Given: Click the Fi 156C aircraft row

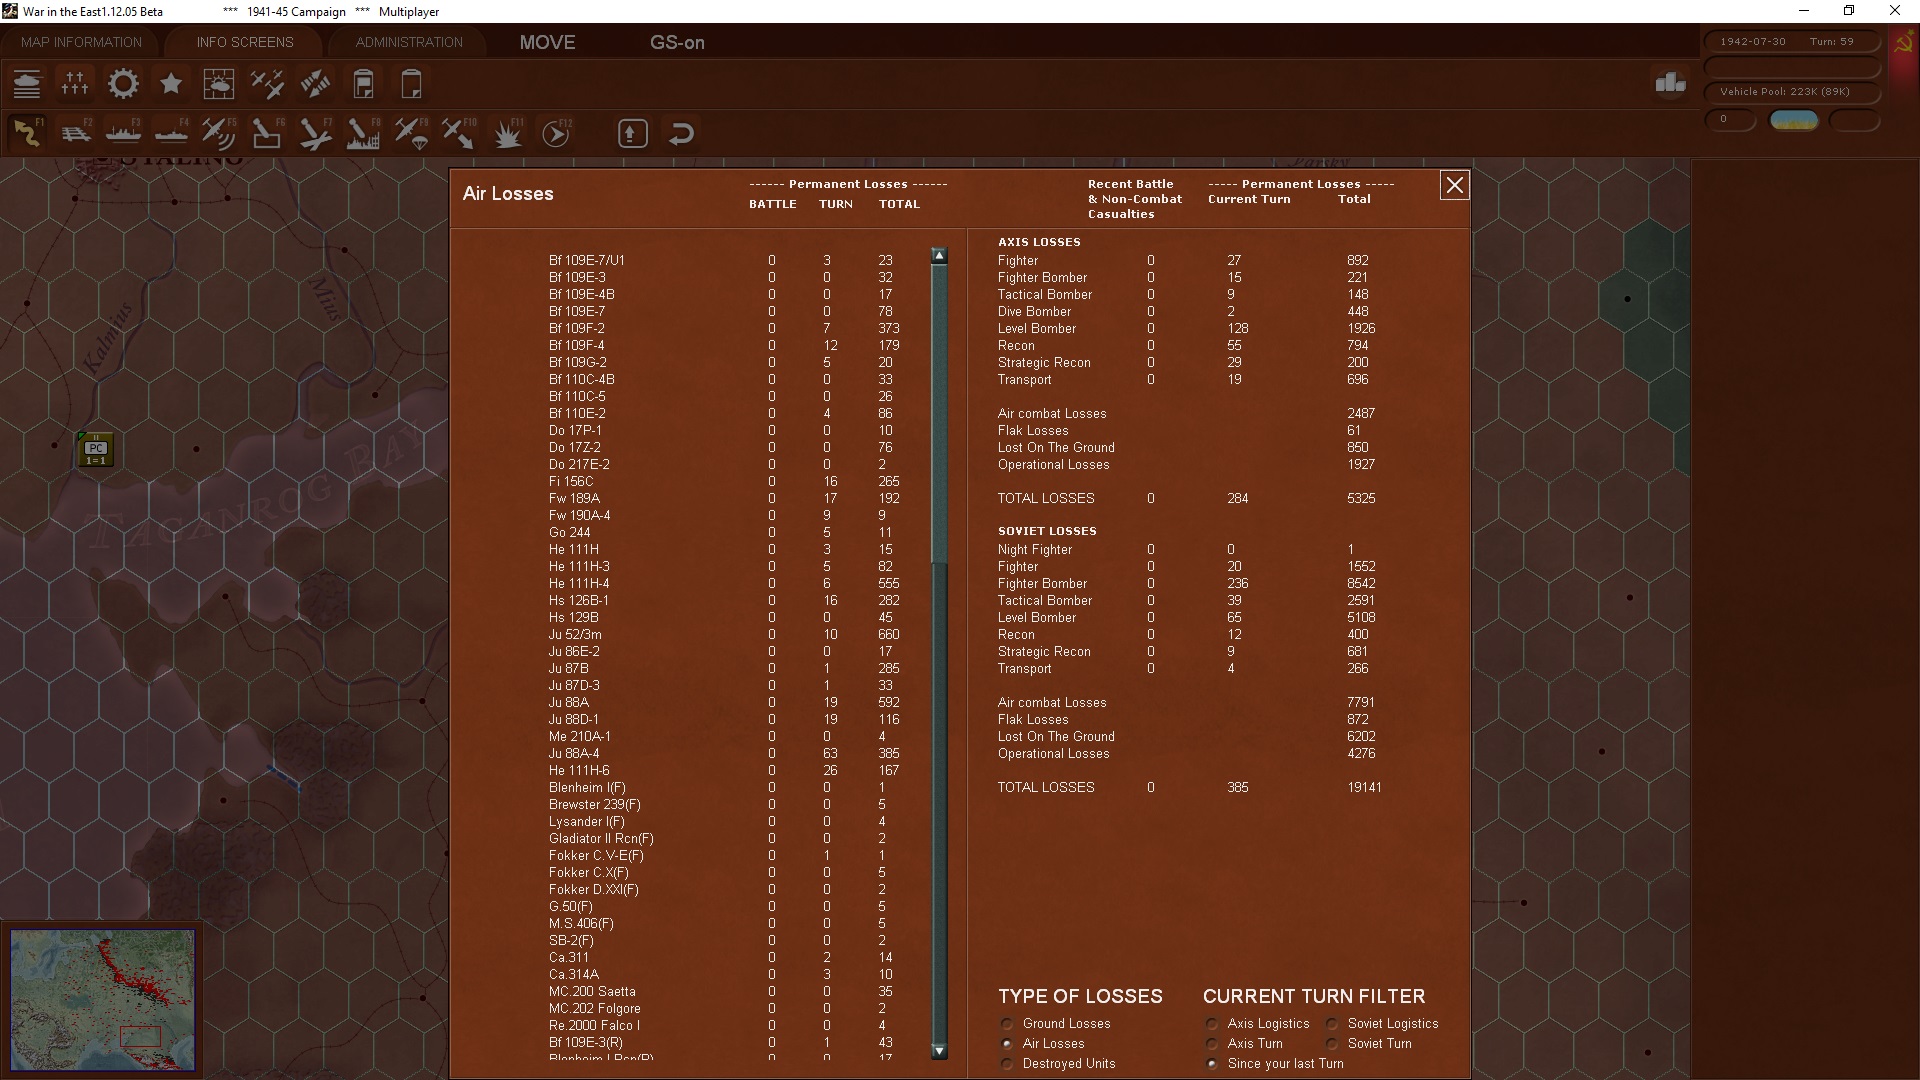Looking at the screenshot, I should click(x=725, y=481).
